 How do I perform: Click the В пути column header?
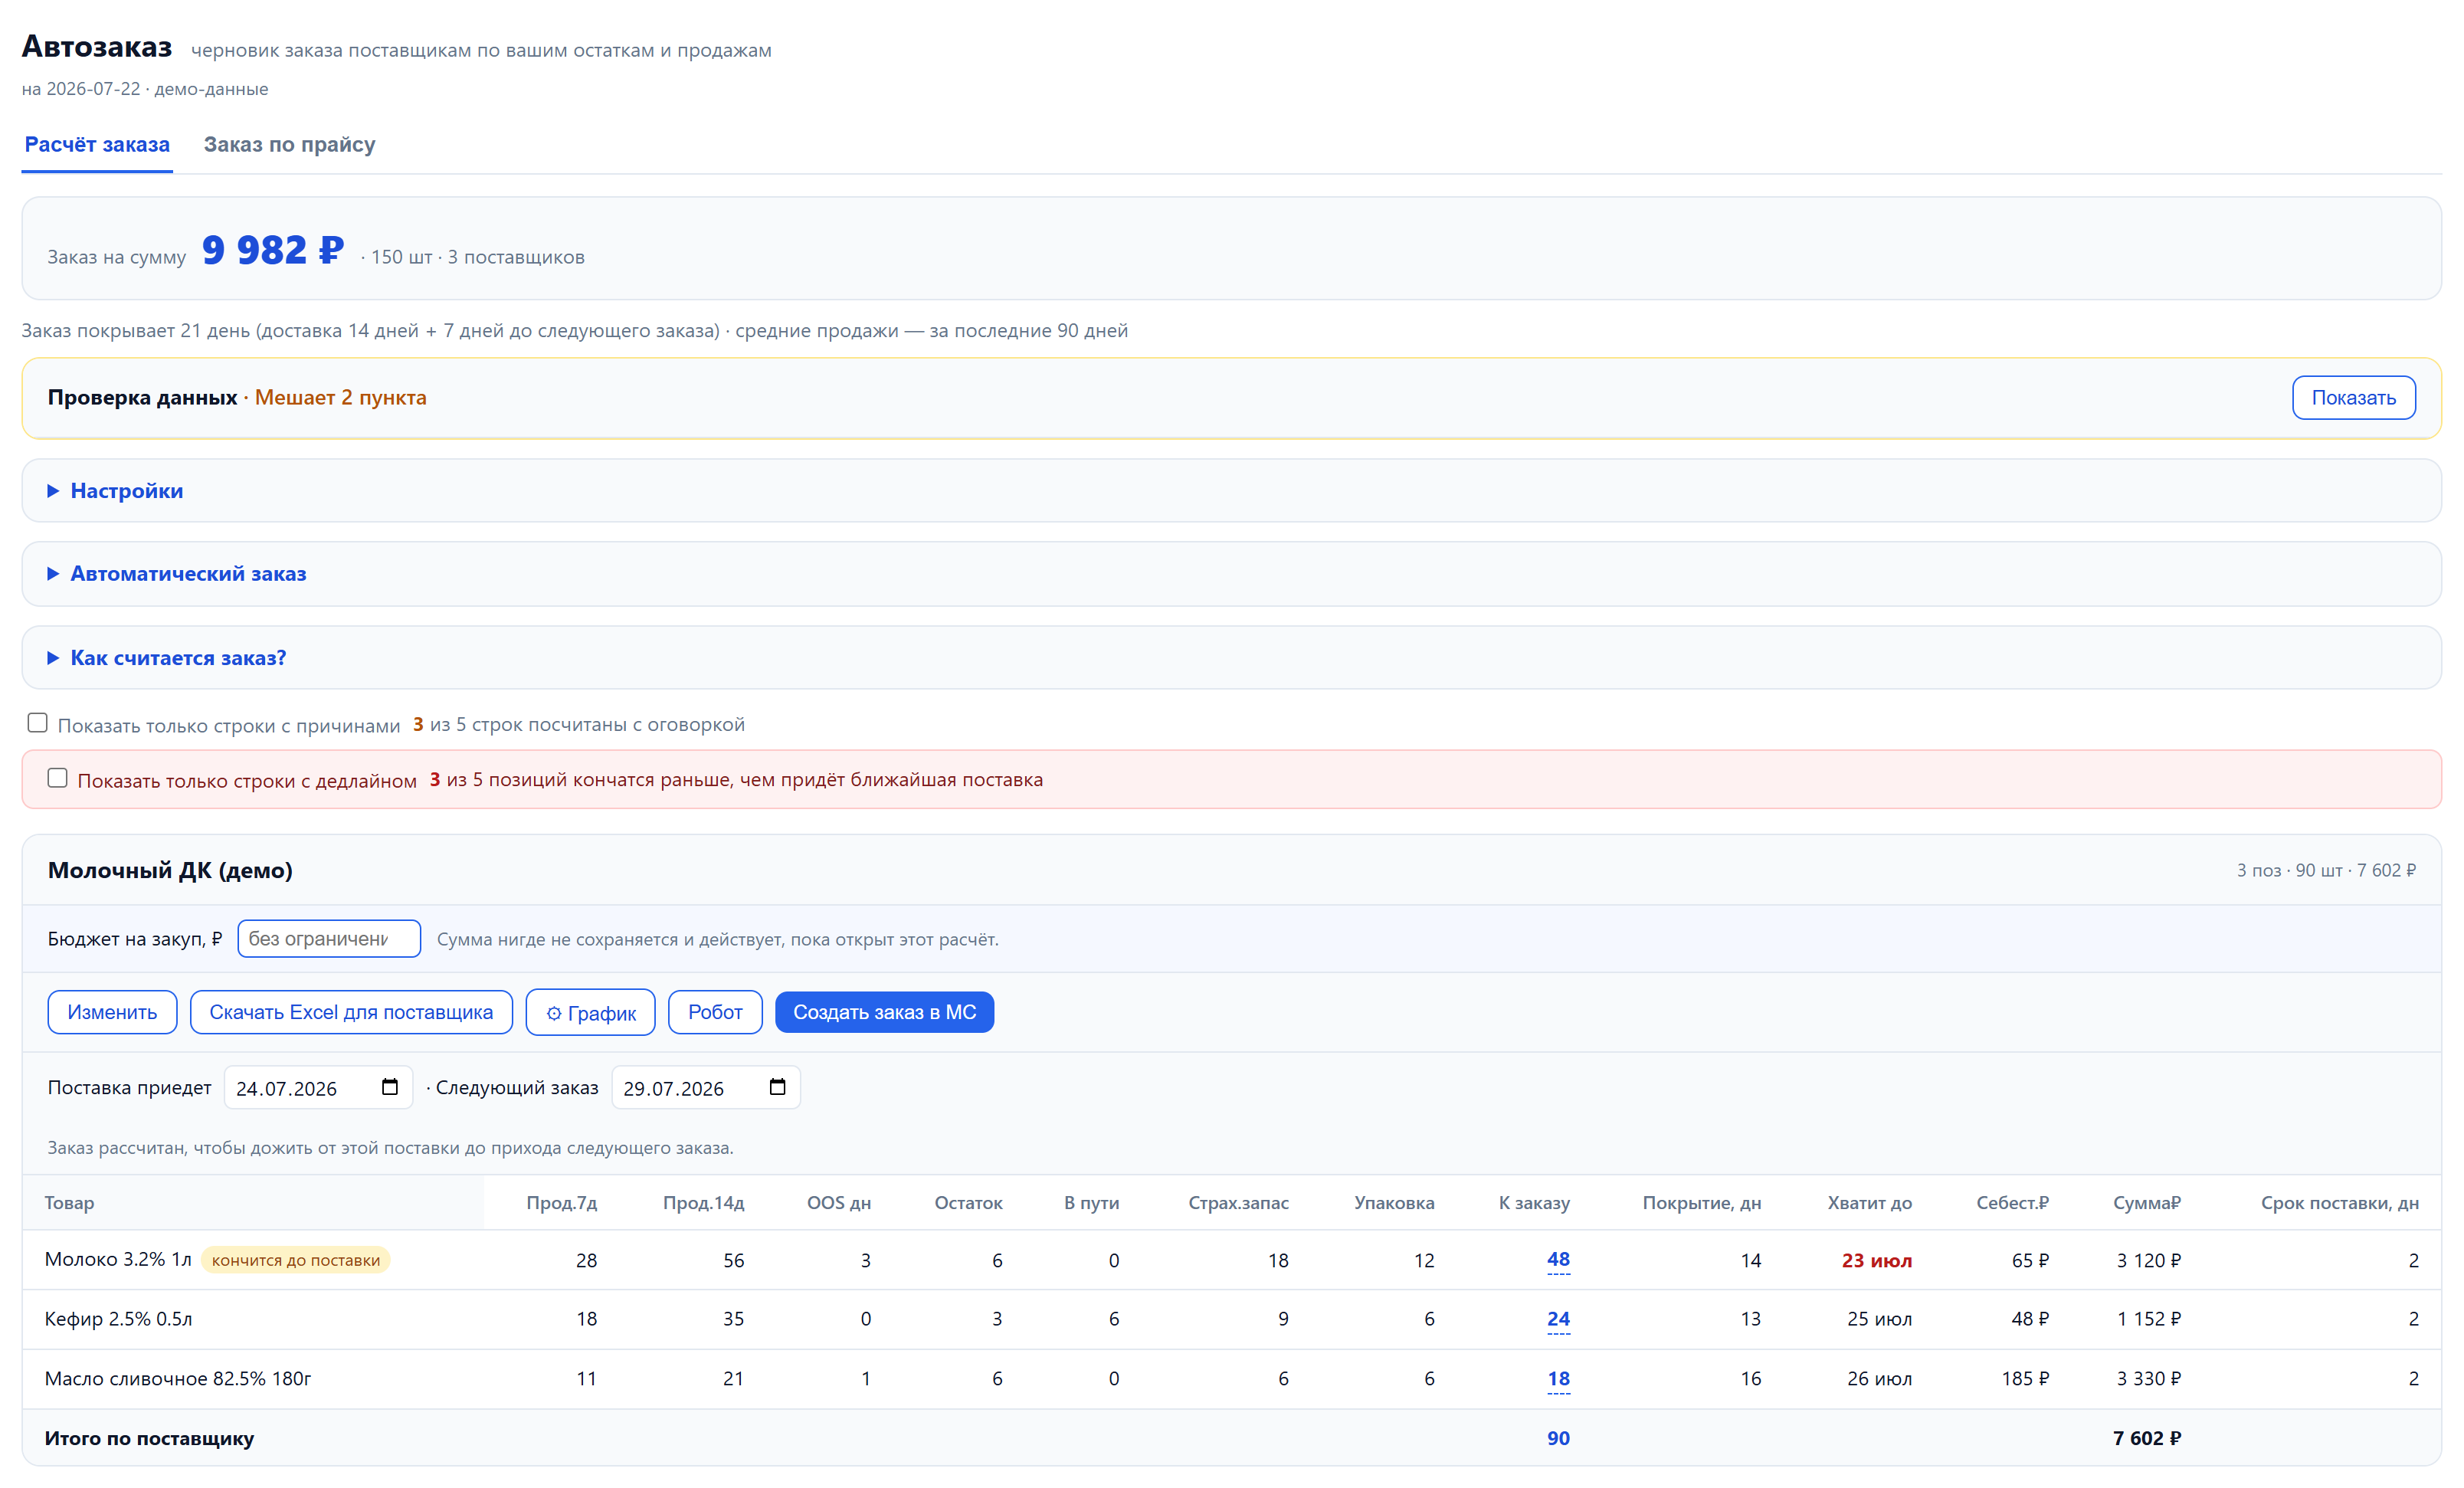pyautogui.click(x=1091, y=1202)
